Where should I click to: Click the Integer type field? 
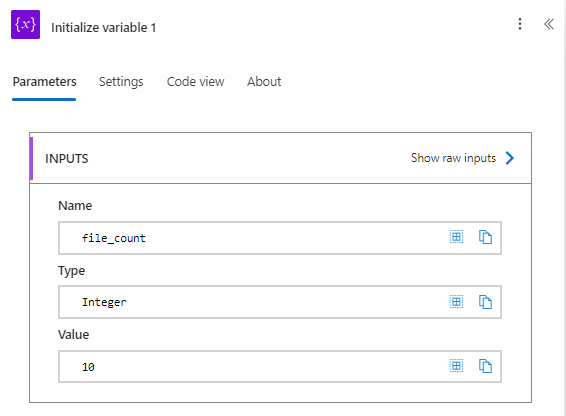280,302
